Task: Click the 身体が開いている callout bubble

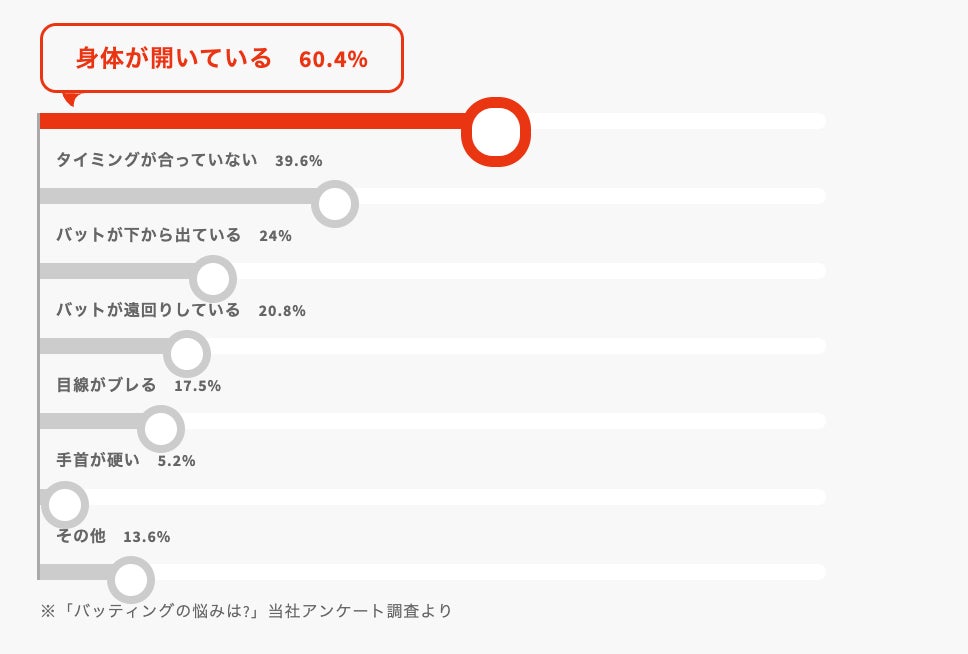Action: 221,59
